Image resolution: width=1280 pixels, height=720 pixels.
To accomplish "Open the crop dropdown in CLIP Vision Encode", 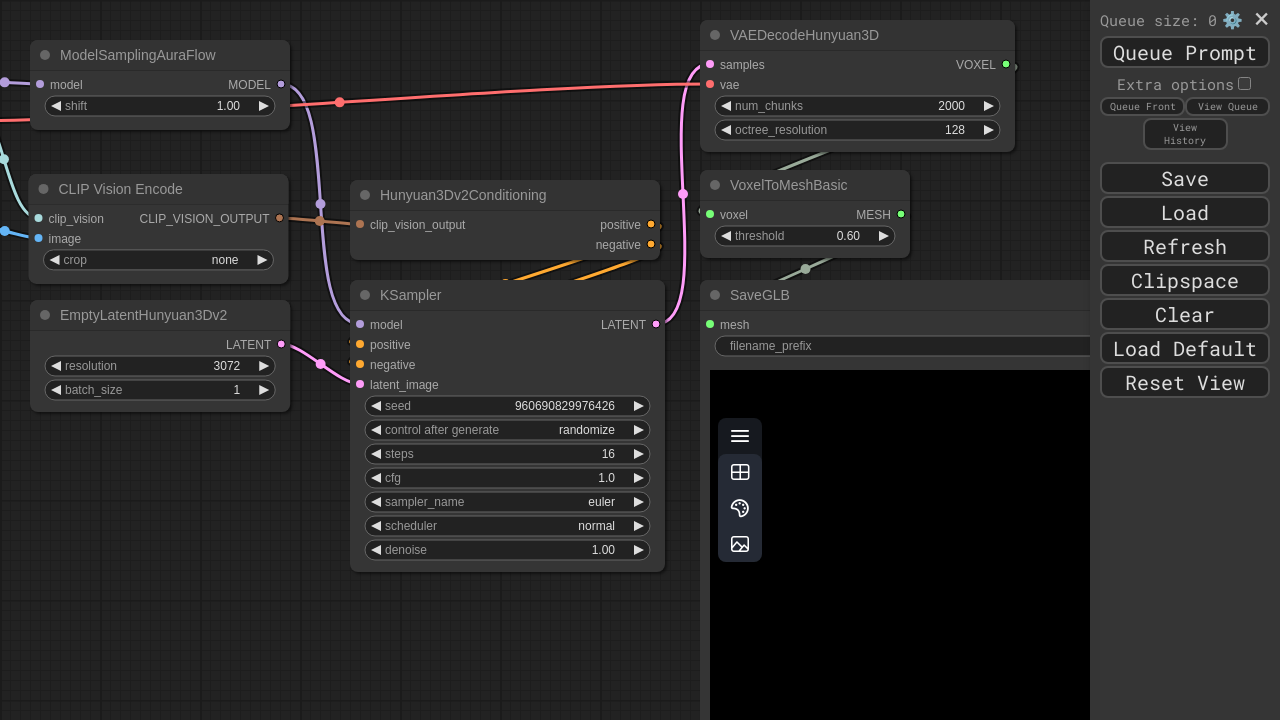I will click(x=158, y=260).
